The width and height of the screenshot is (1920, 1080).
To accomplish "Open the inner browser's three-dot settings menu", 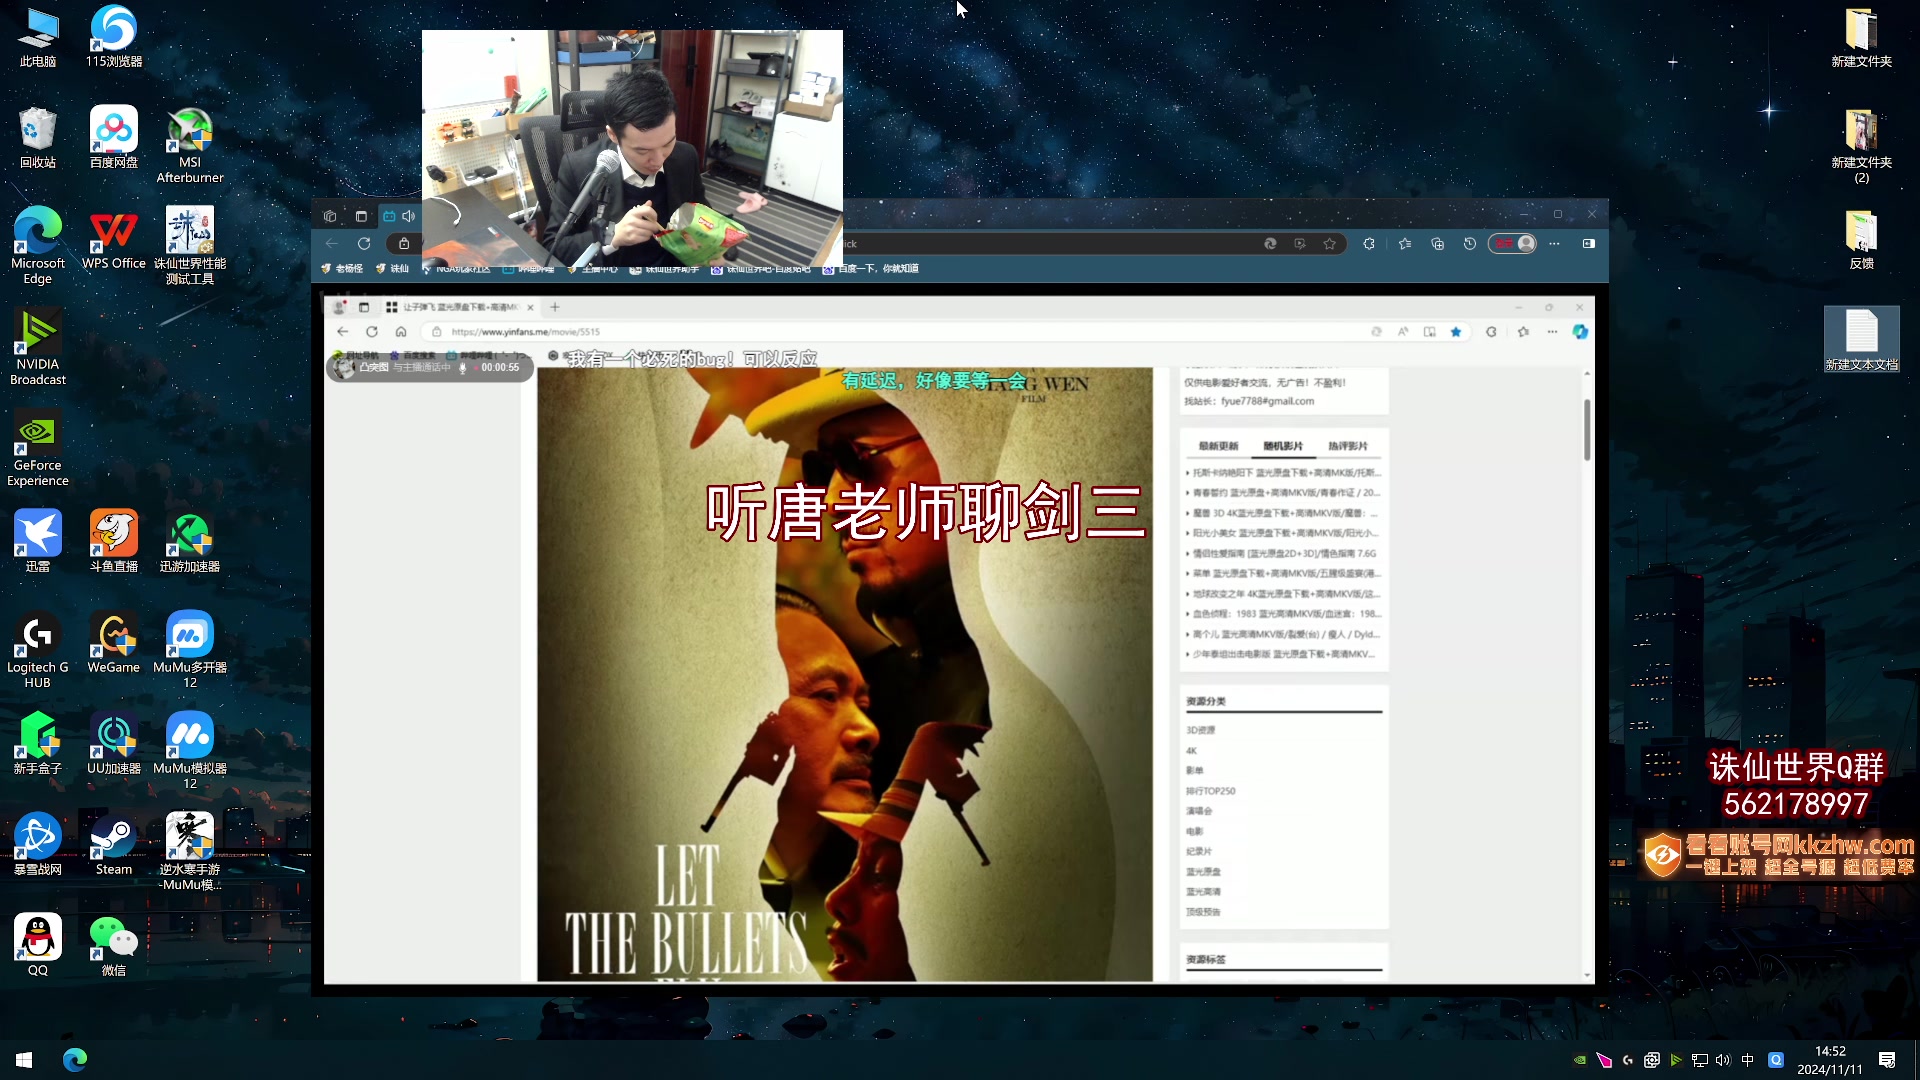I will click(x=1552, y=332).
